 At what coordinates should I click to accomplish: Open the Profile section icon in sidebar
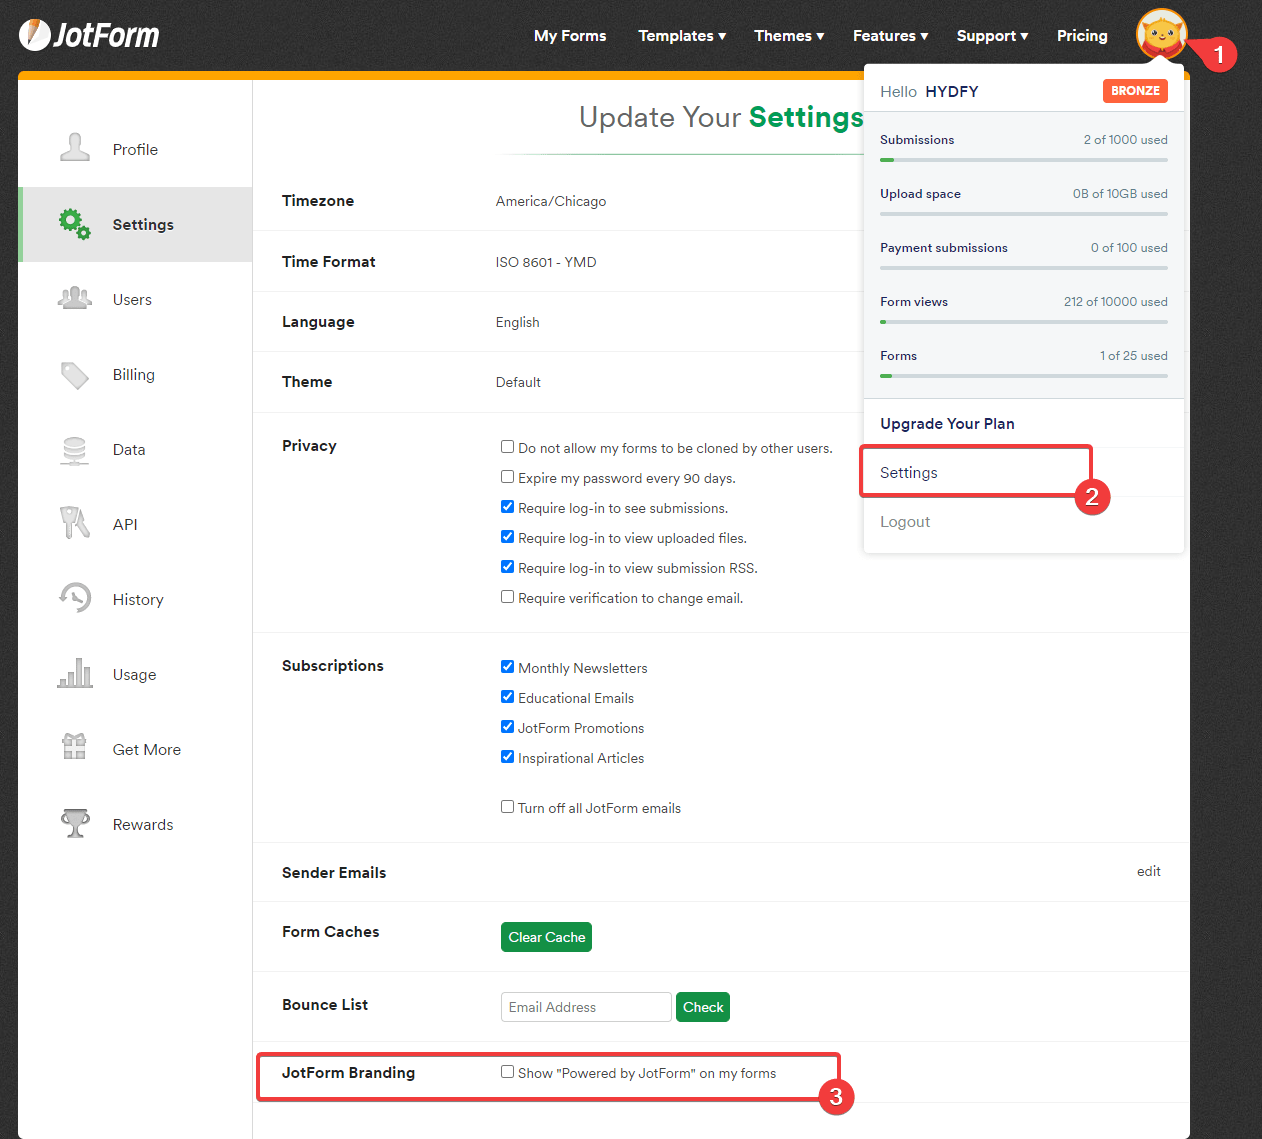[75, 148]
